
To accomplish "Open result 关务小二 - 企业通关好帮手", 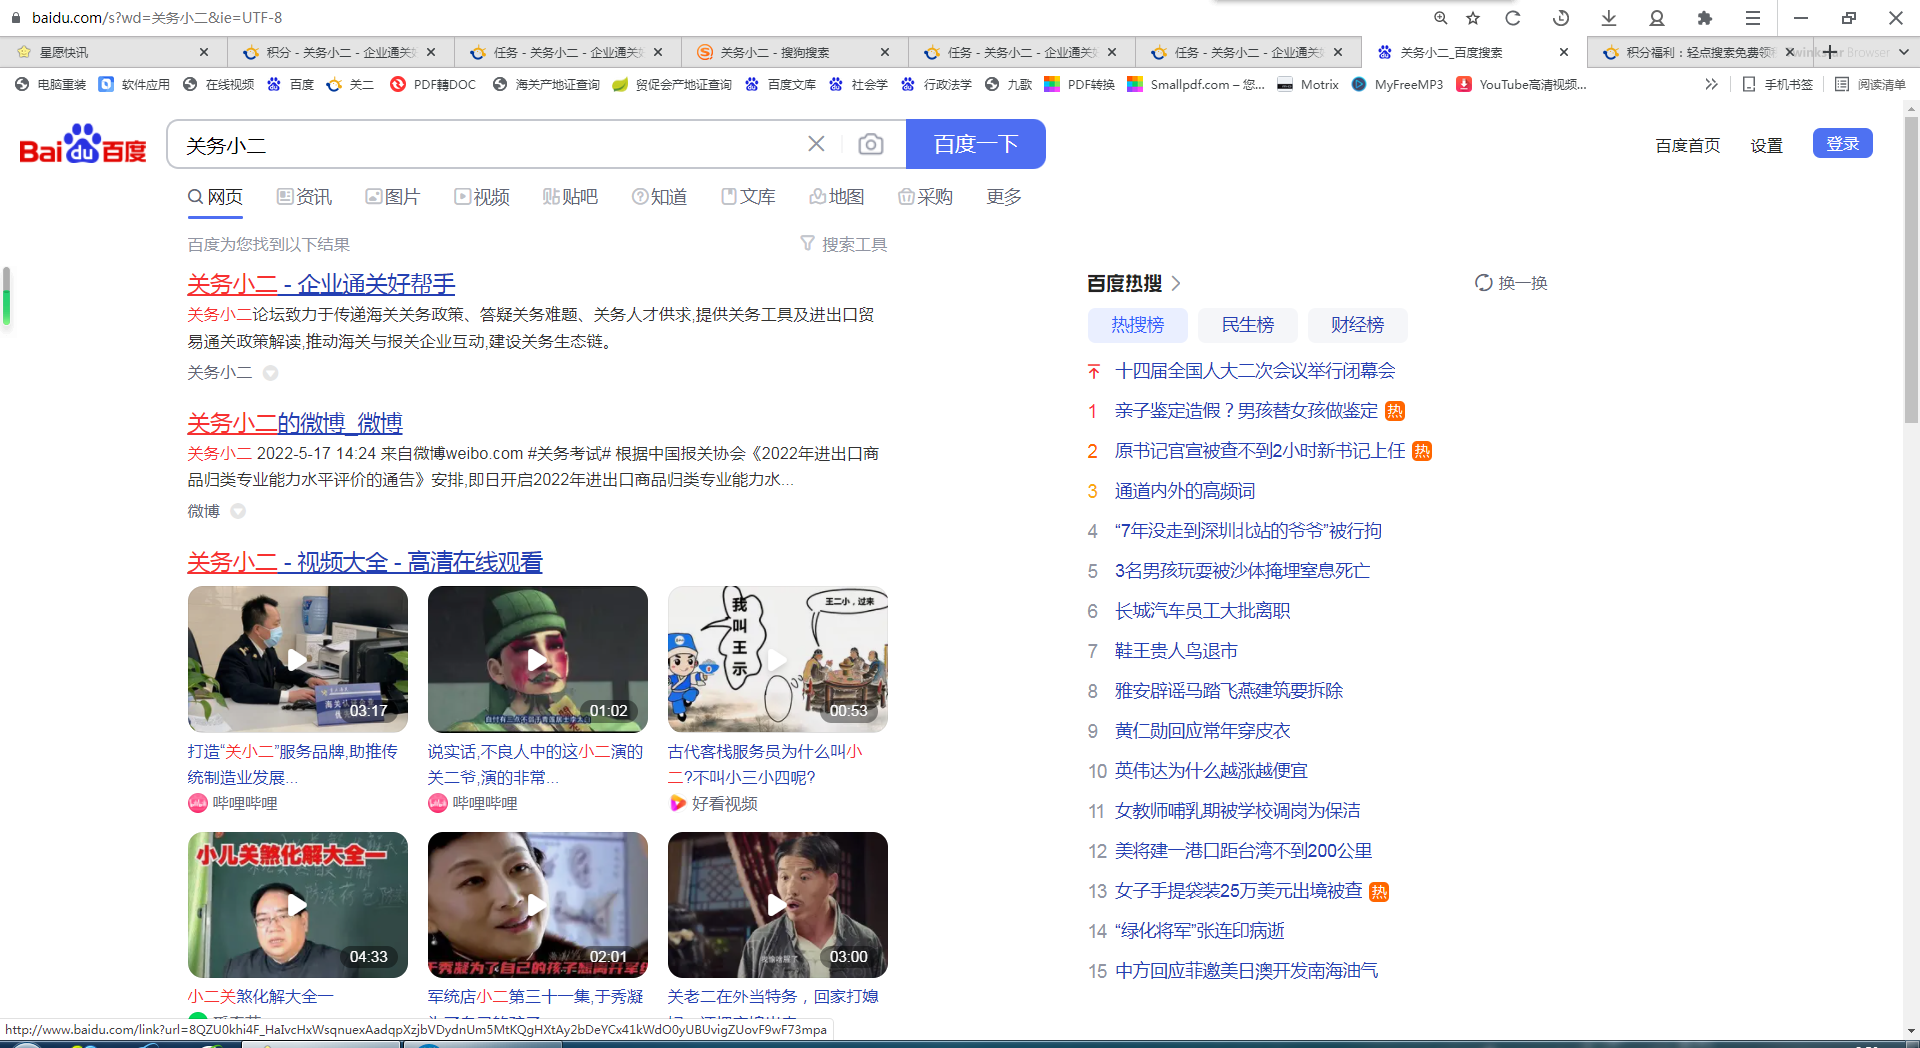I will (321, 284).
